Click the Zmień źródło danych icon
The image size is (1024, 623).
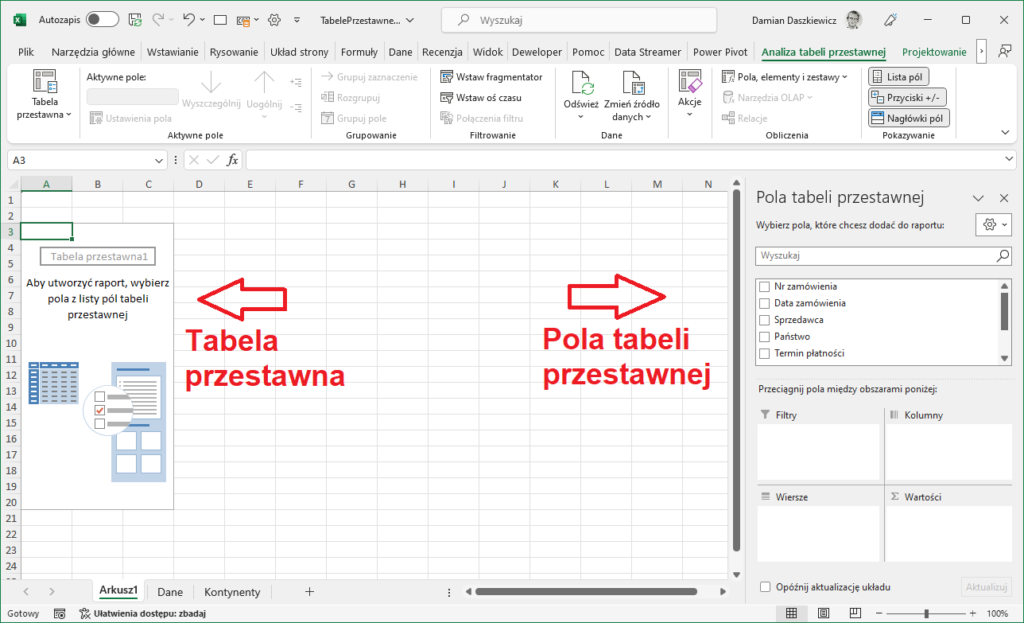[x=632, y=84]
